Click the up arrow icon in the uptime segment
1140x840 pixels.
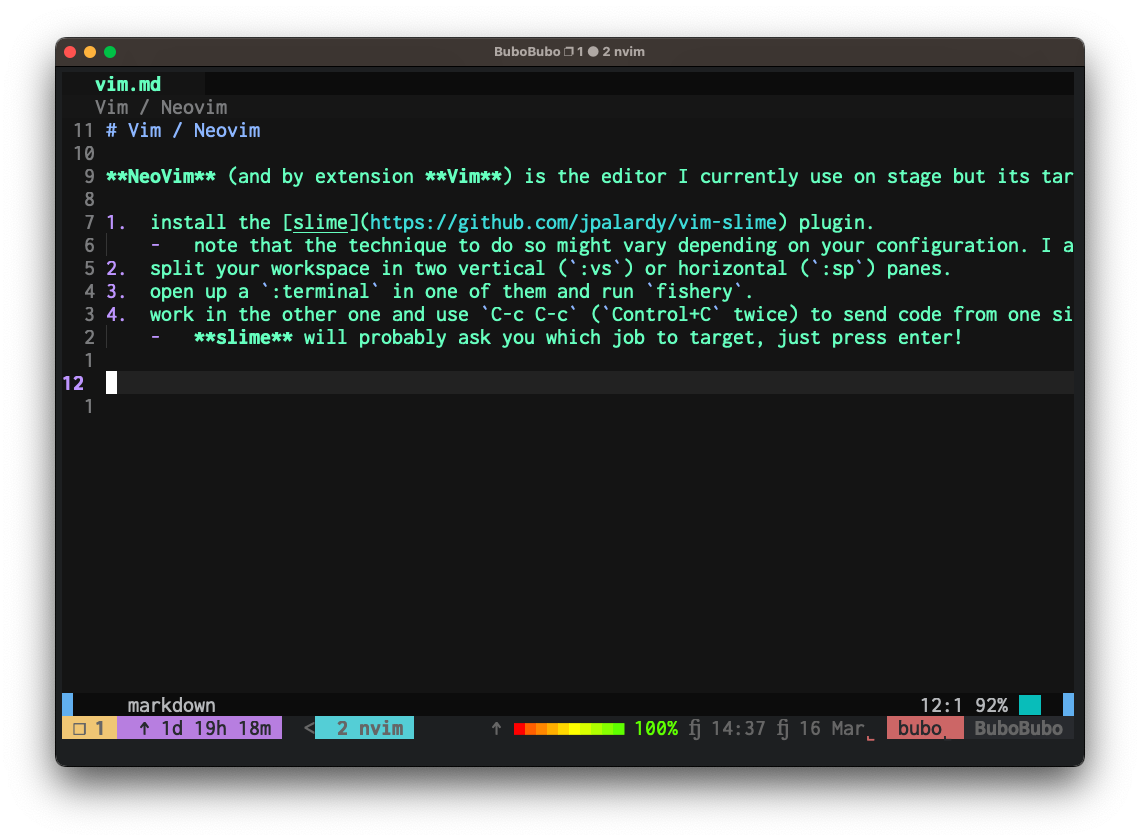pyautogui.click(x=145, y=728)
